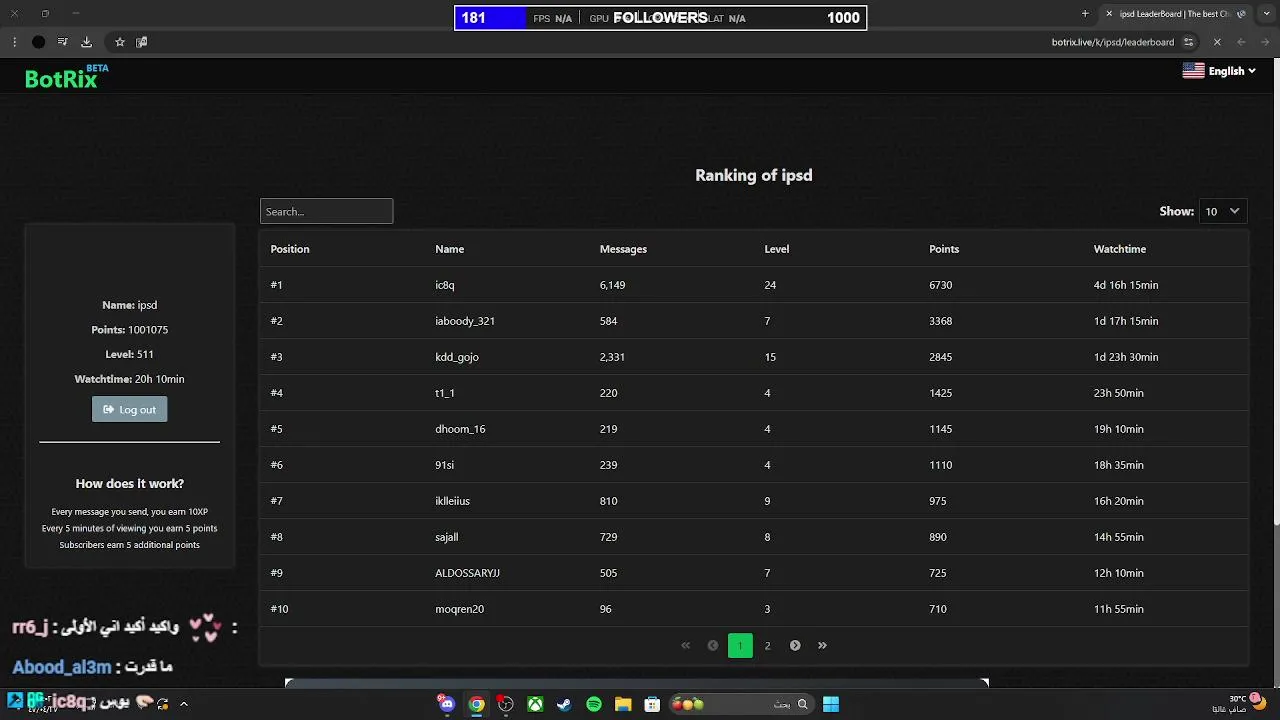Go forward with the browser forward arrow

[x=1241, y=42]
